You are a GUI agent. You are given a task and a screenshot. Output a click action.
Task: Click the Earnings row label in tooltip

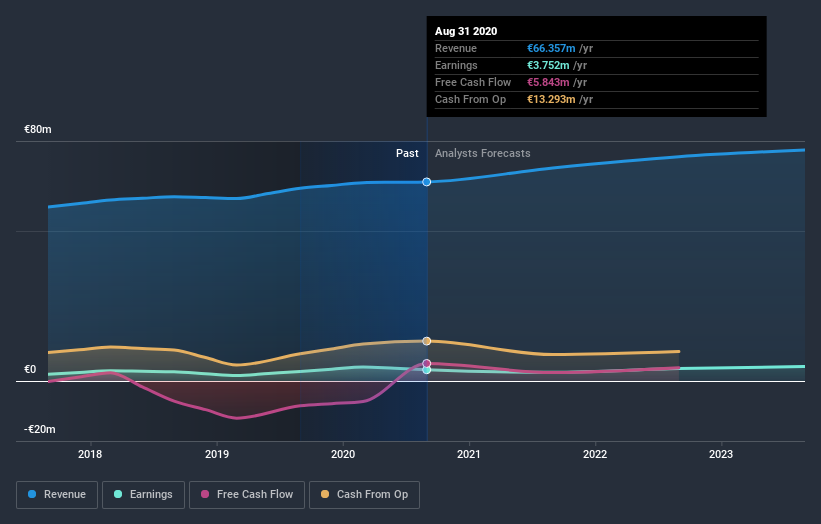(x=456, y=65)
